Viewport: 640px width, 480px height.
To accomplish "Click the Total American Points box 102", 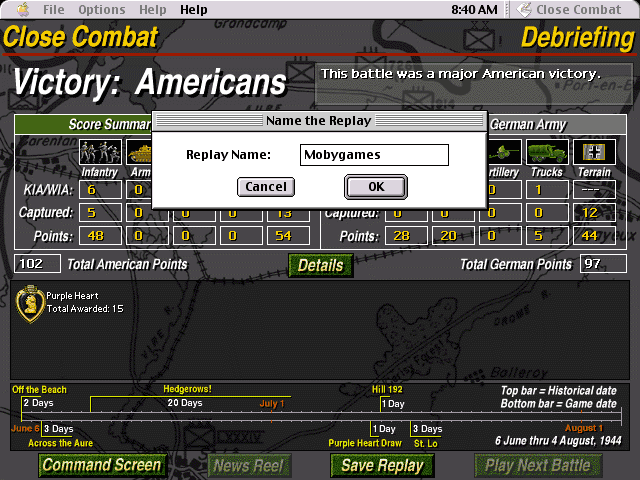I will point(38,264).
